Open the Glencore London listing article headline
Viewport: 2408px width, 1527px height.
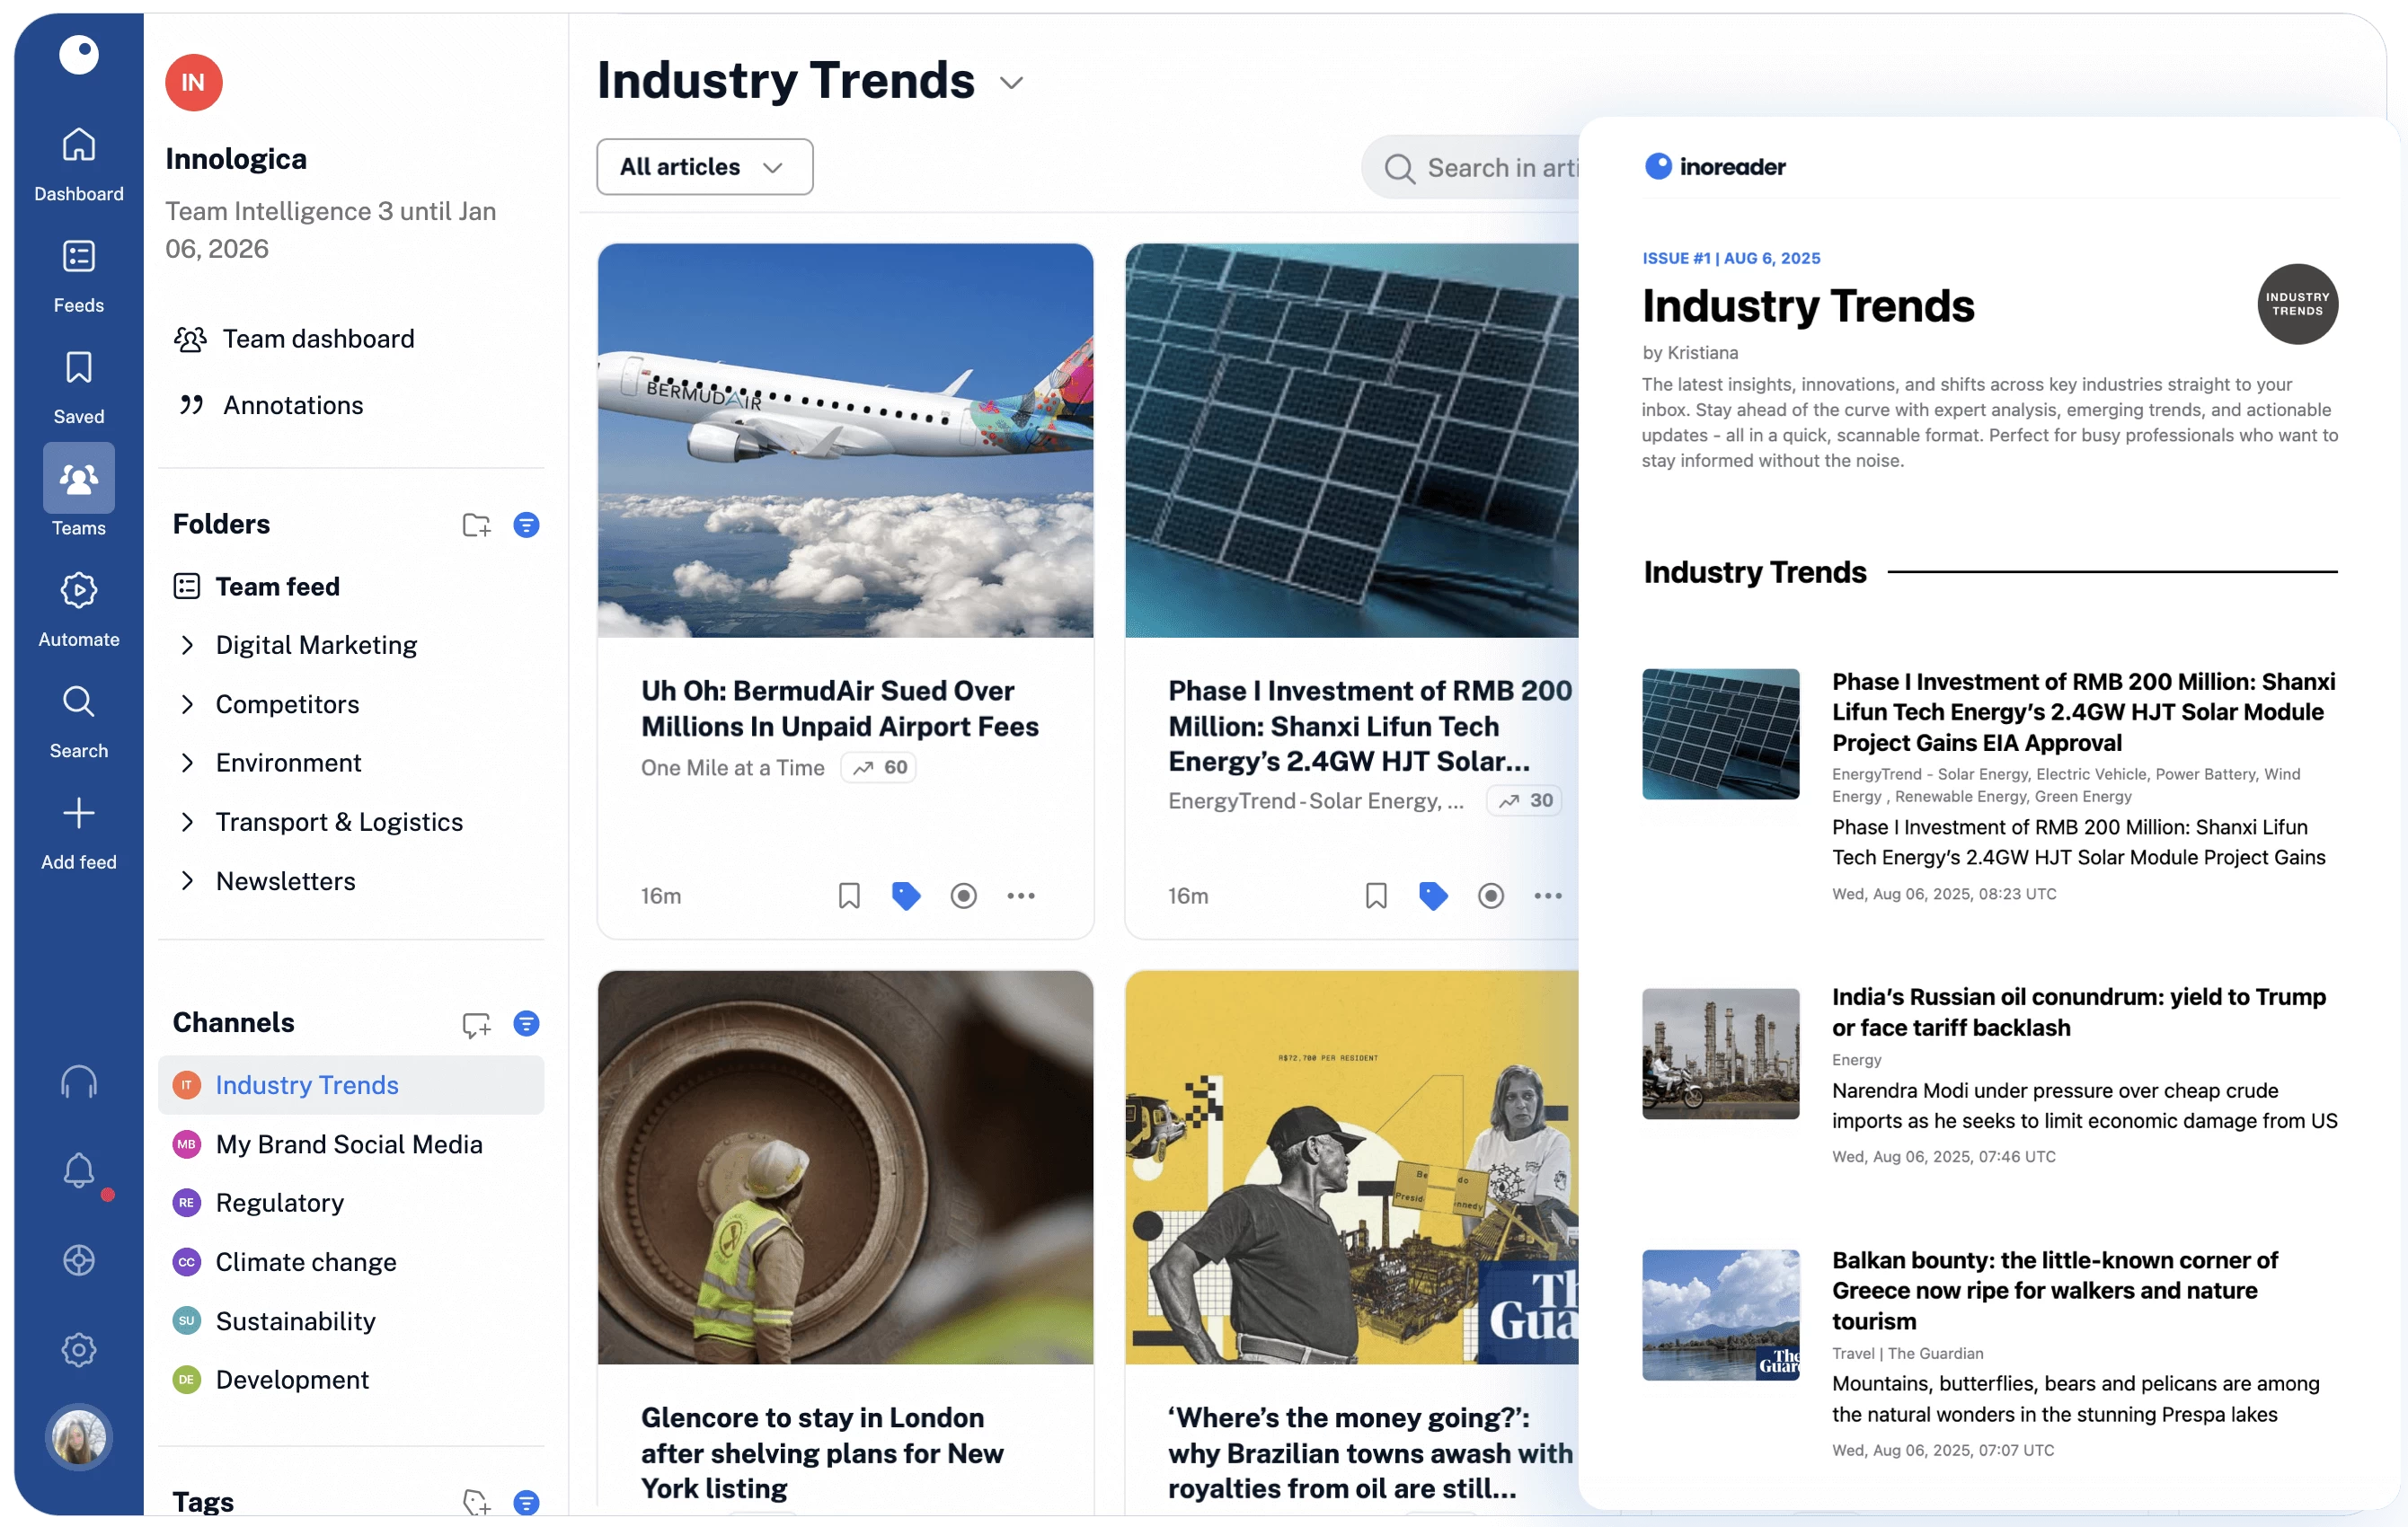pyautogui.click(x=822, y=1452)
